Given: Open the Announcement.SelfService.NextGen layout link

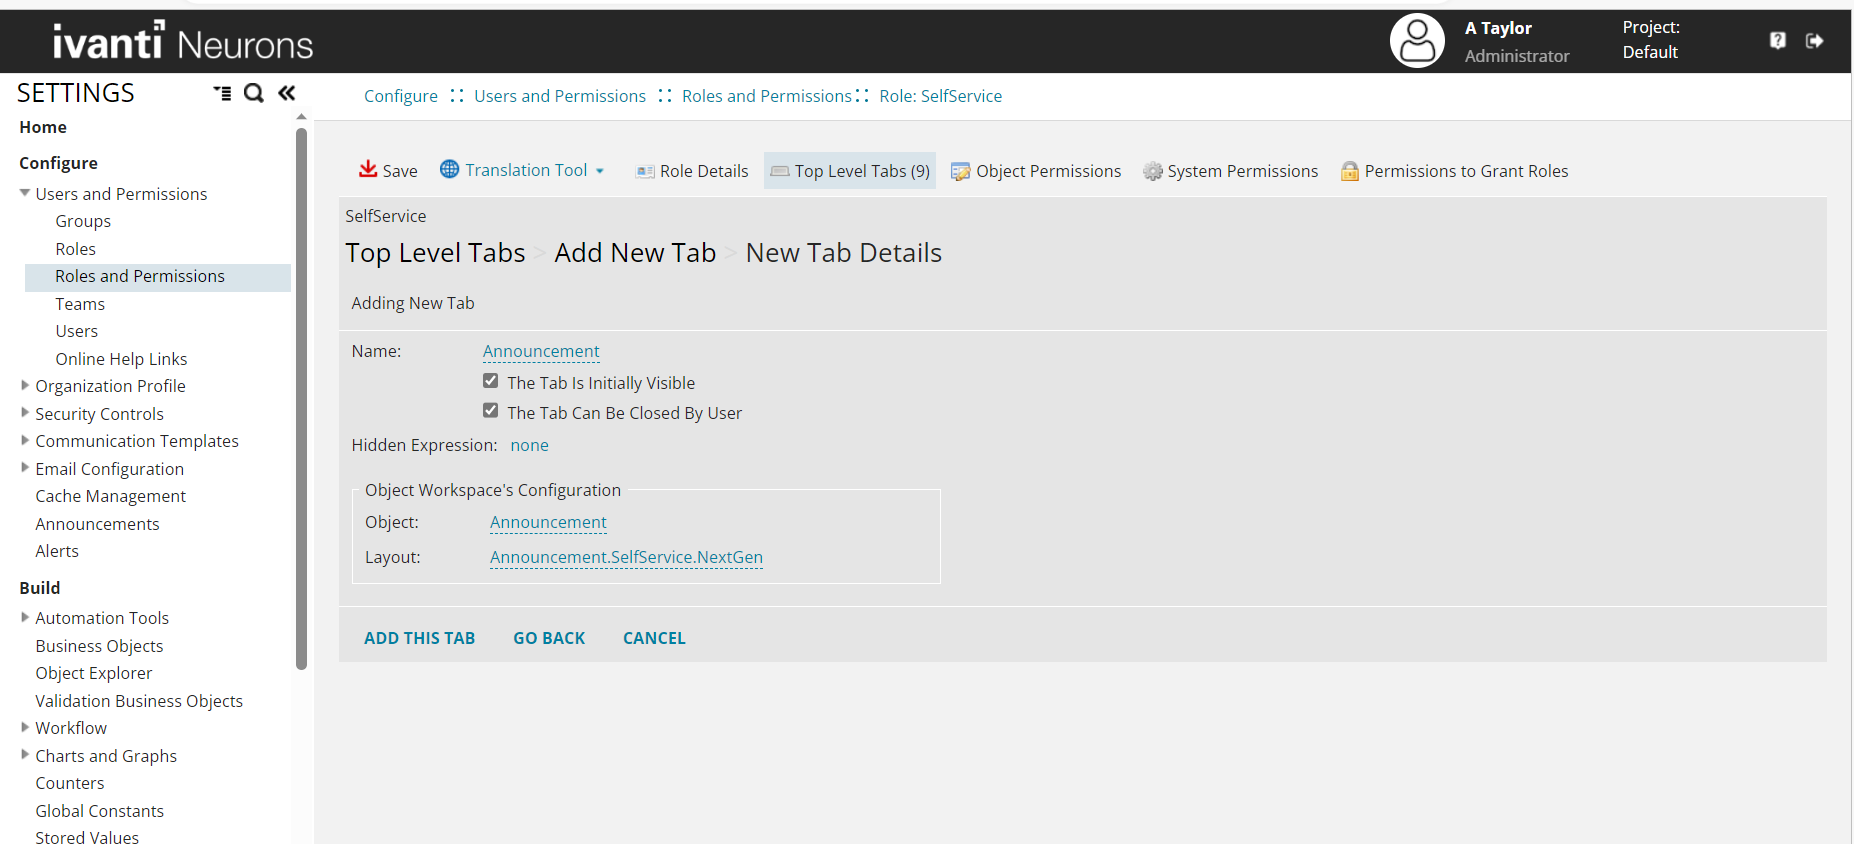Looking at the screenshot, I should pyautogui.click(x=626, y=557).
